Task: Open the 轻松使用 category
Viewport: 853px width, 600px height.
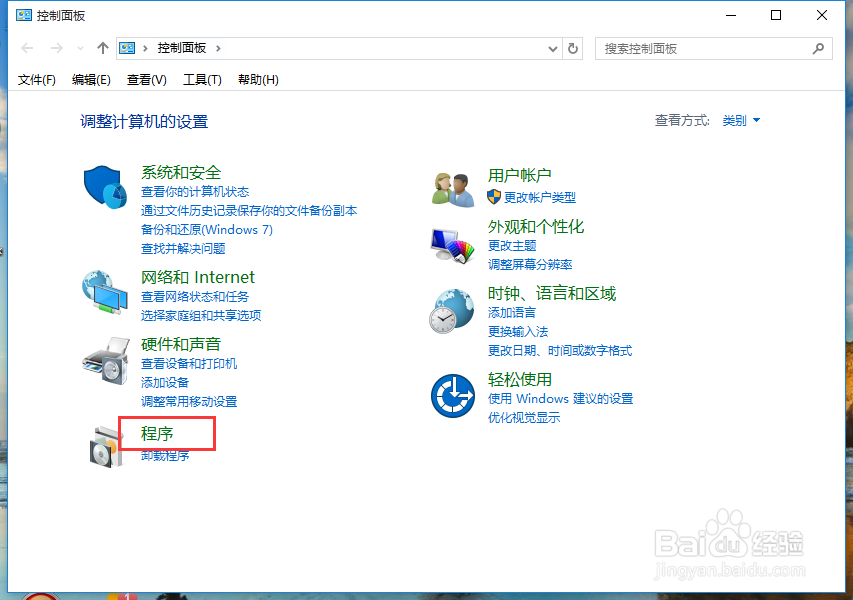Action: point(520,379)
